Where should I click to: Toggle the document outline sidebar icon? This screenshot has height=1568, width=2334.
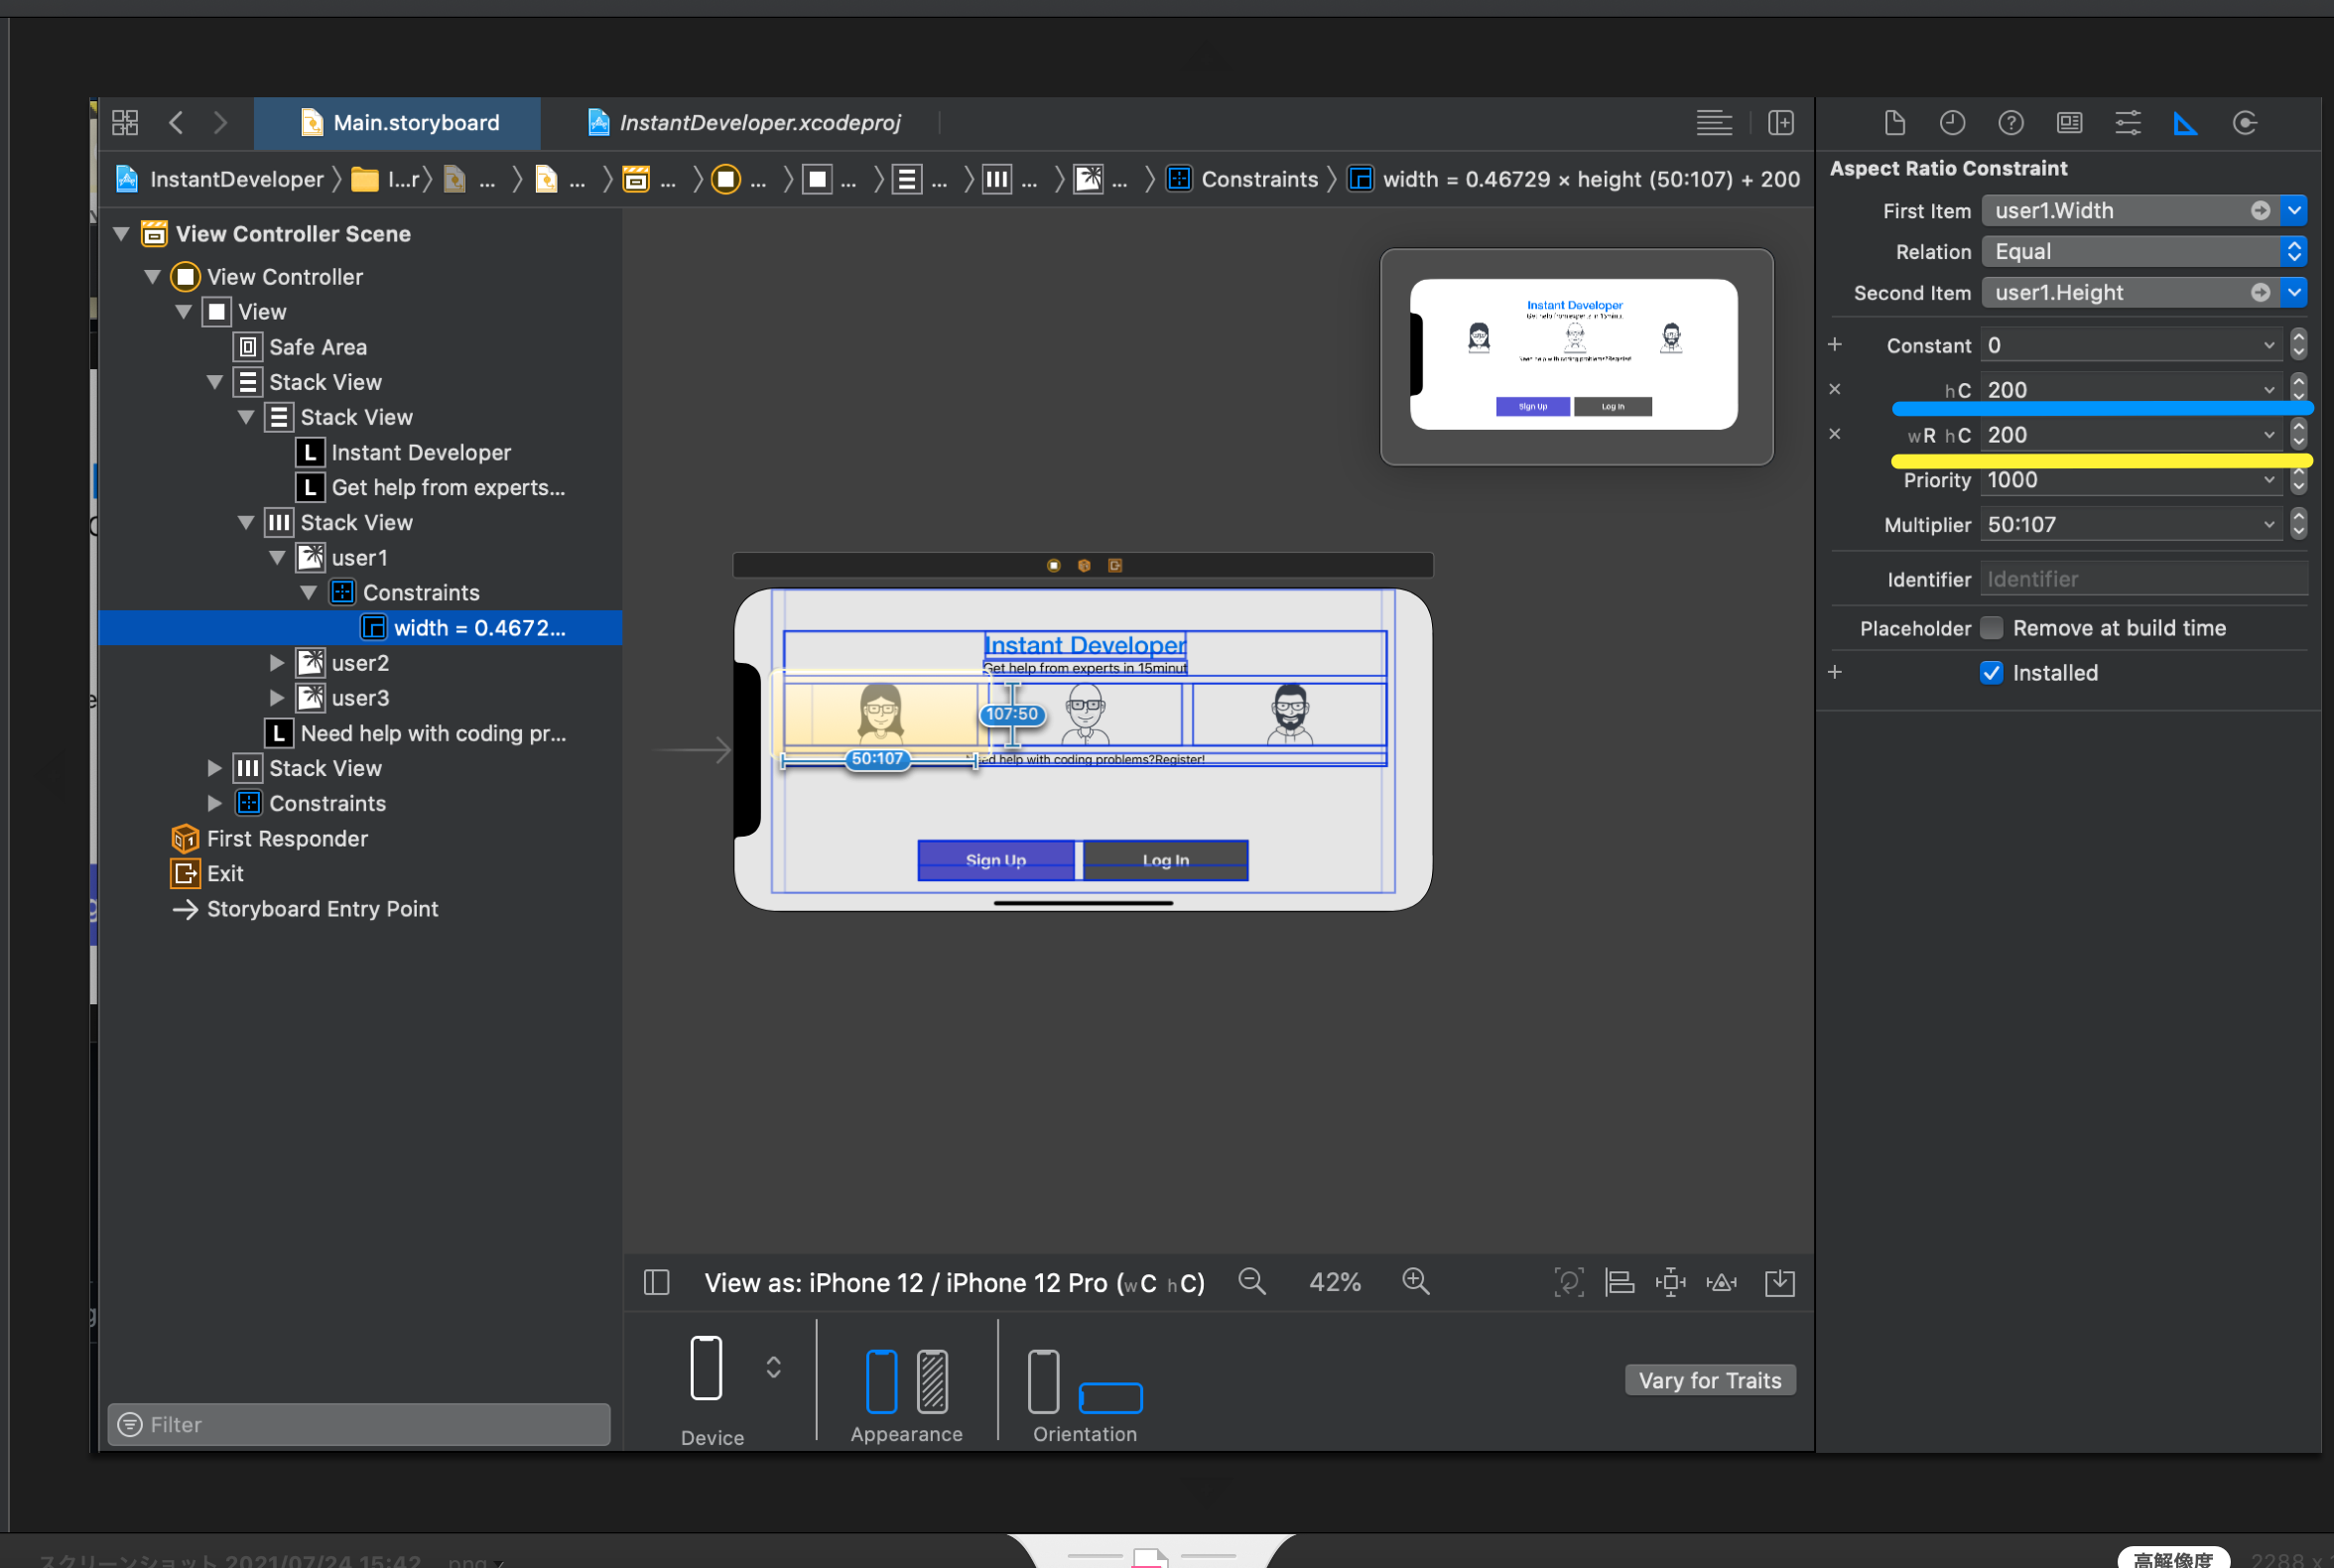[656, 1281]
